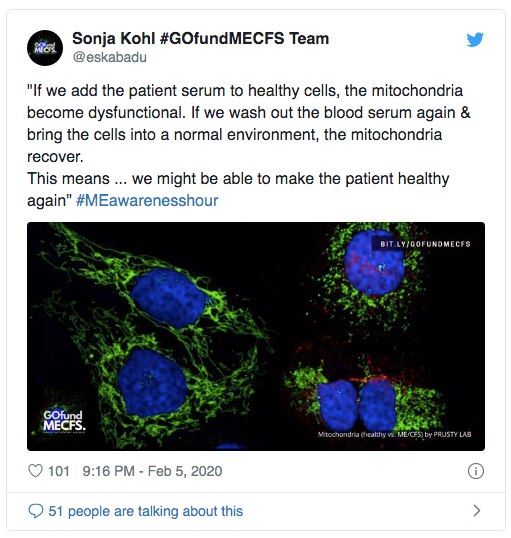Open the tweet info circle icon
Viewport: 511px width, 538px height.
[x=476, y=471]
